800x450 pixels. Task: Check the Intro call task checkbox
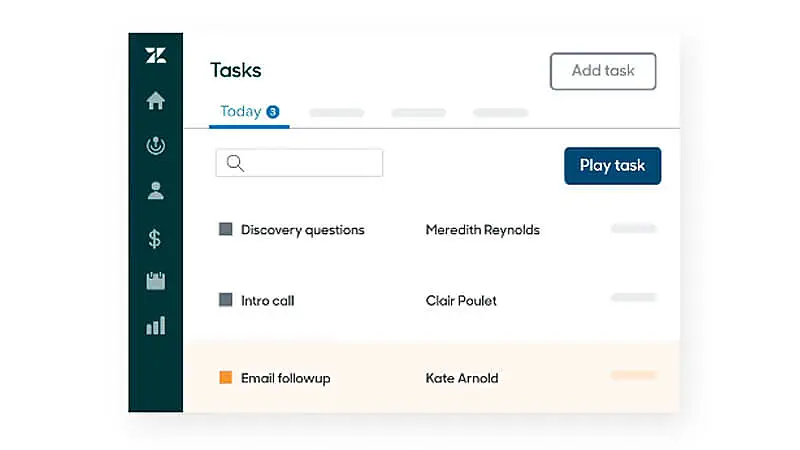click(226, 300)
